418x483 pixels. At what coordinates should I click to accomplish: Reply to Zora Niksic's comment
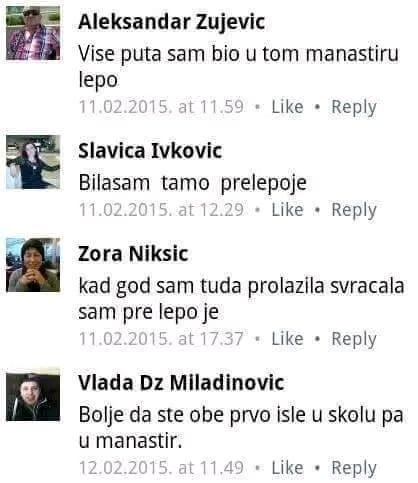[x=354, y=340]
